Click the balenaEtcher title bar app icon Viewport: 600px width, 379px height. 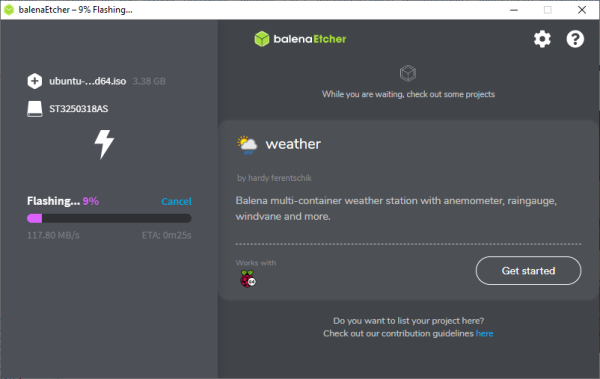click(9, 10)
